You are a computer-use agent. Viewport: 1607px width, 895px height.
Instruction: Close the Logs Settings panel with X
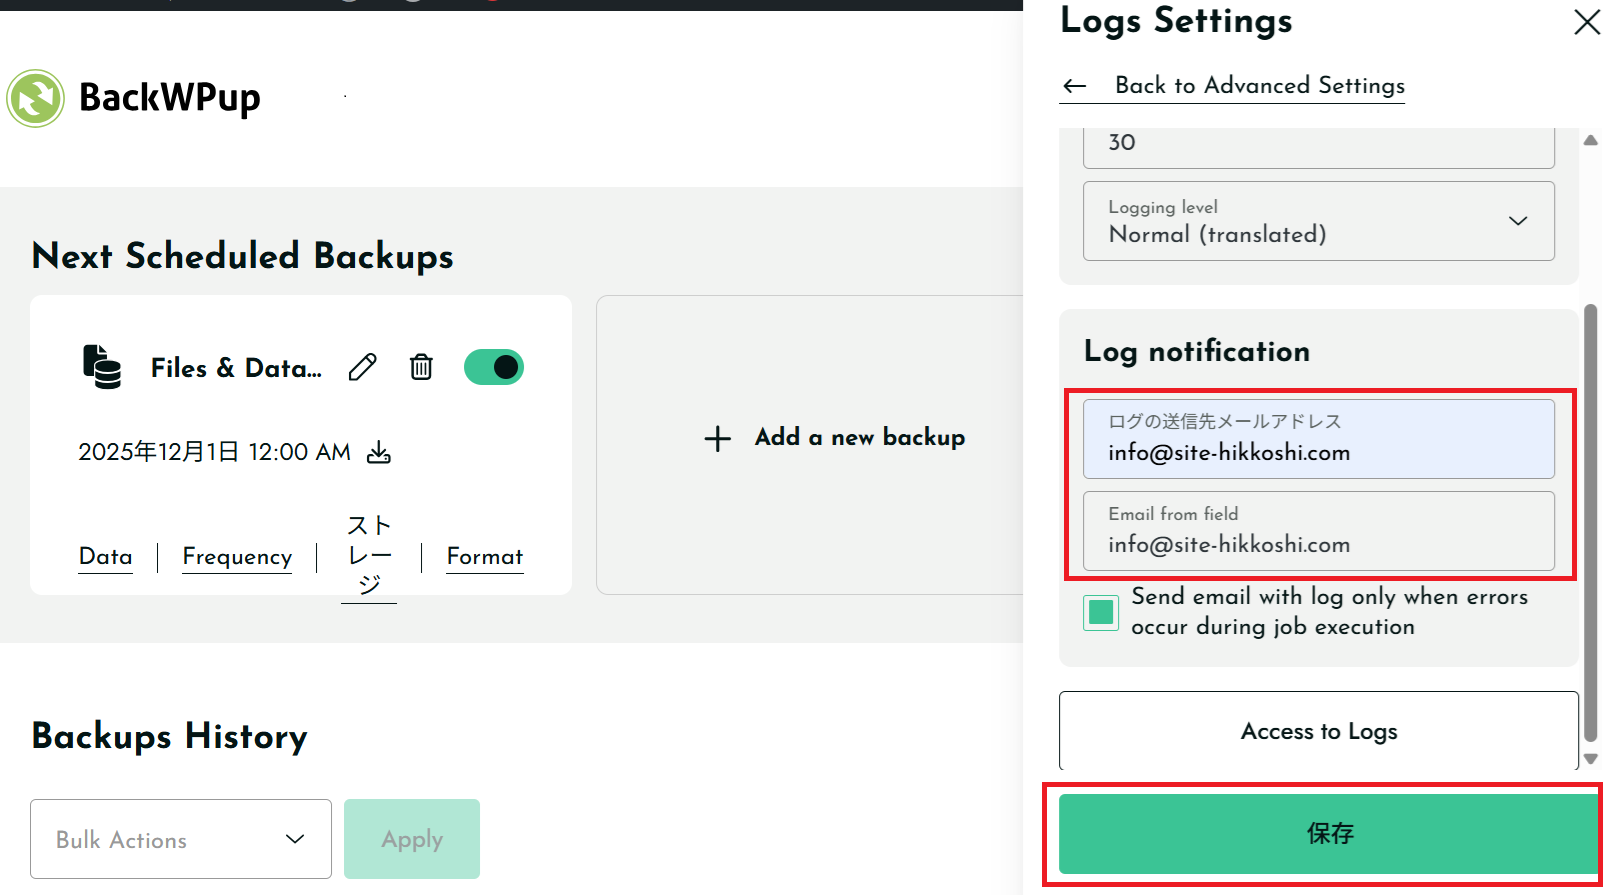1586,22
